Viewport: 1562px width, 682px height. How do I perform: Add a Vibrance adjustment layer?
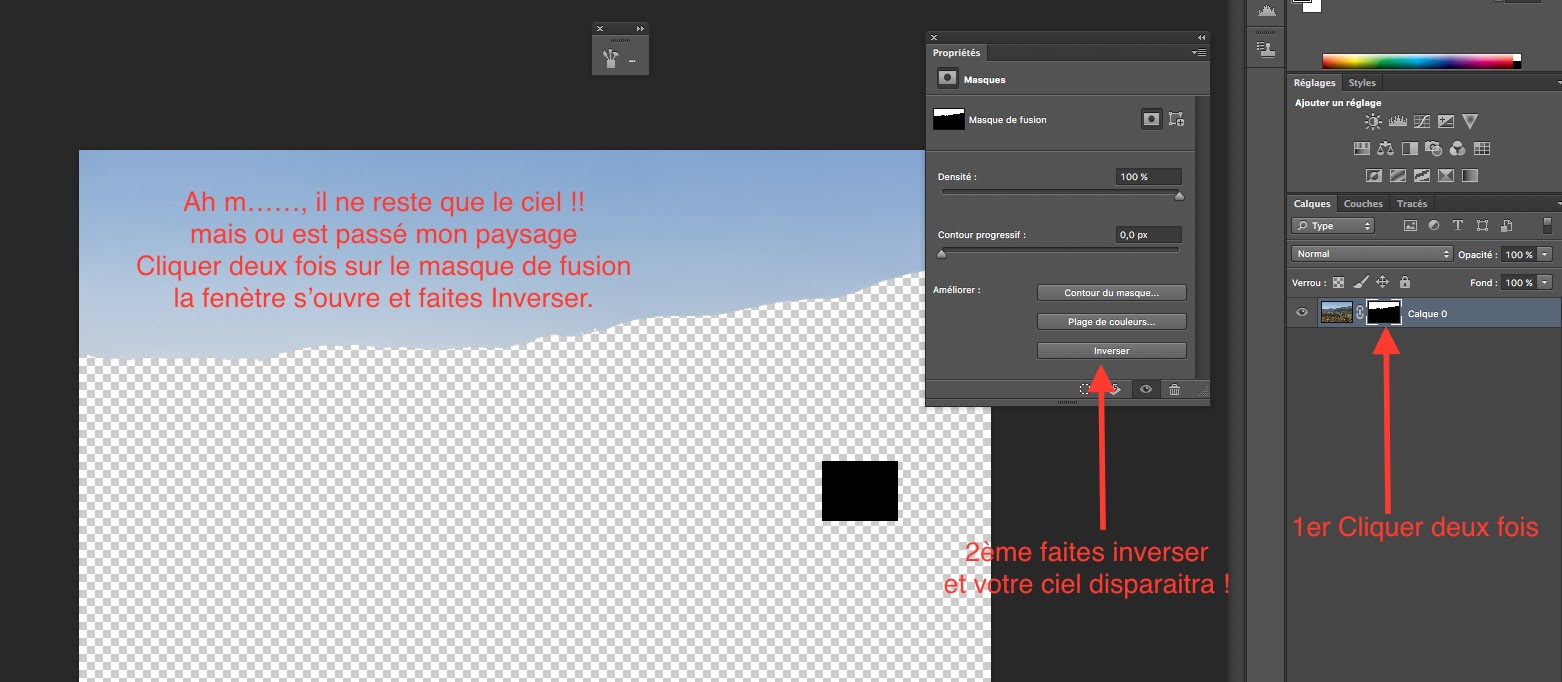(x=1470, y=122)
